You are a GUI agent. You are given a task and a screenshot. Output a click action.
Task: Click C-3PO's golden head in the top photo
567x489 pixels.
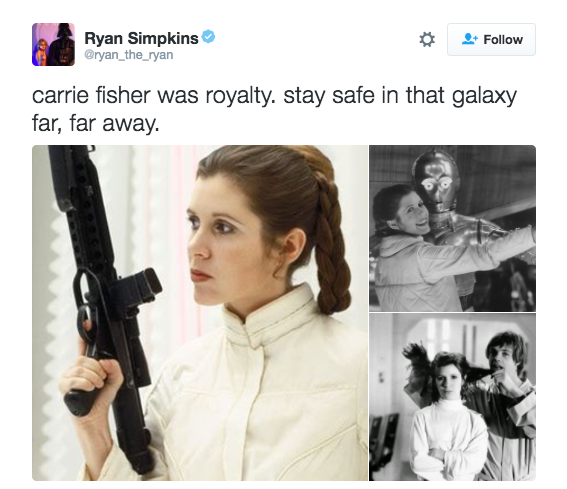pyautogui.click(x=436, y=181)
